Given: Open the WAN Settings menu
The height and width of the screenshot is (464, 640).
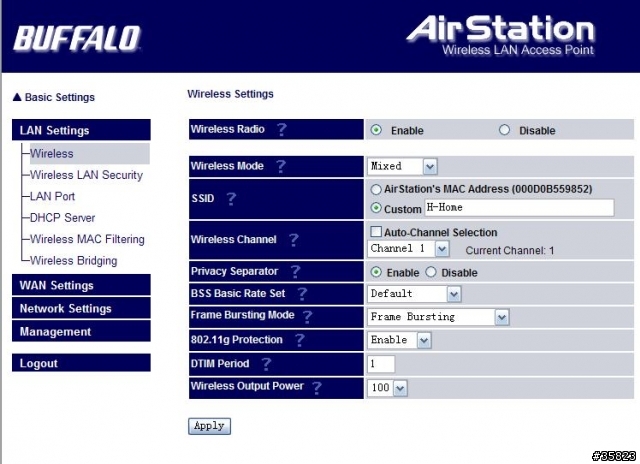Looking at the screenshot, I should coord(81,285).
